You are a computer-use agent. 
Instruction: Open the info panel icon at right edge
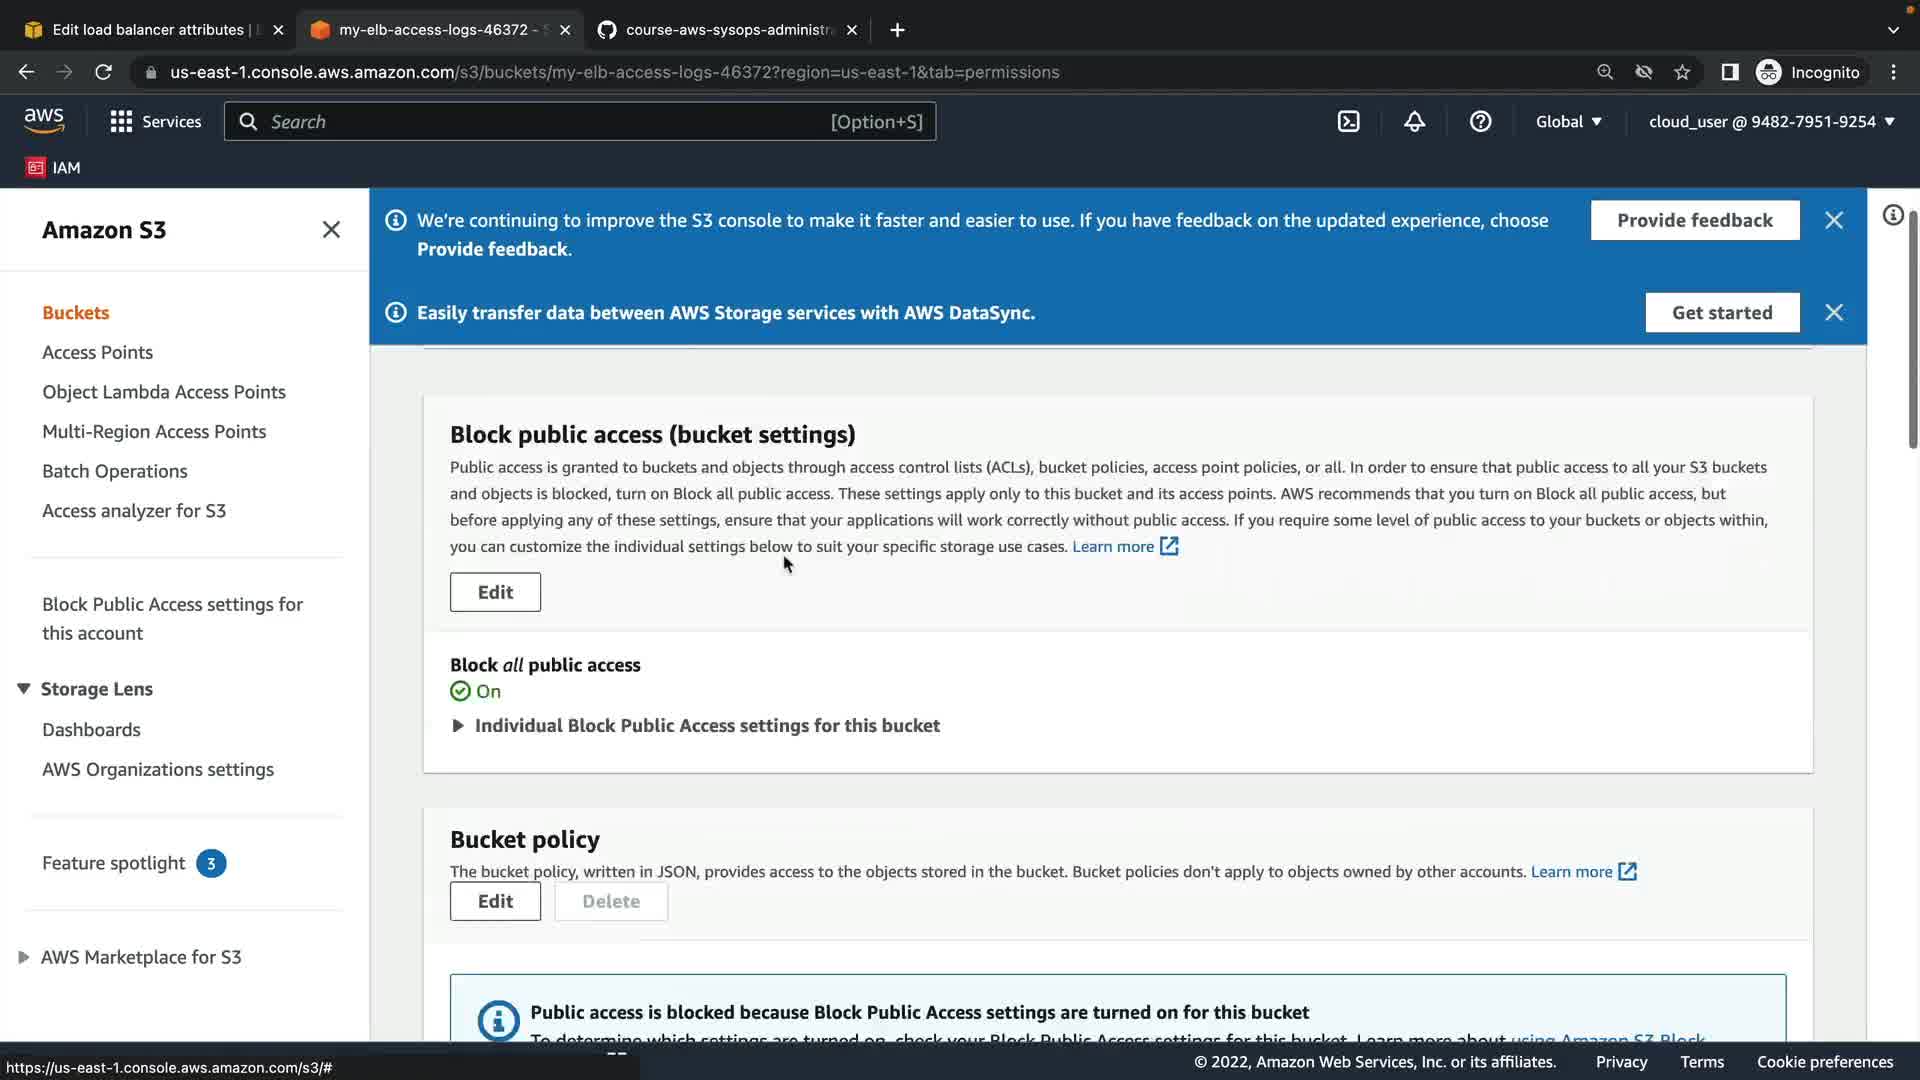pos(1892,216)
